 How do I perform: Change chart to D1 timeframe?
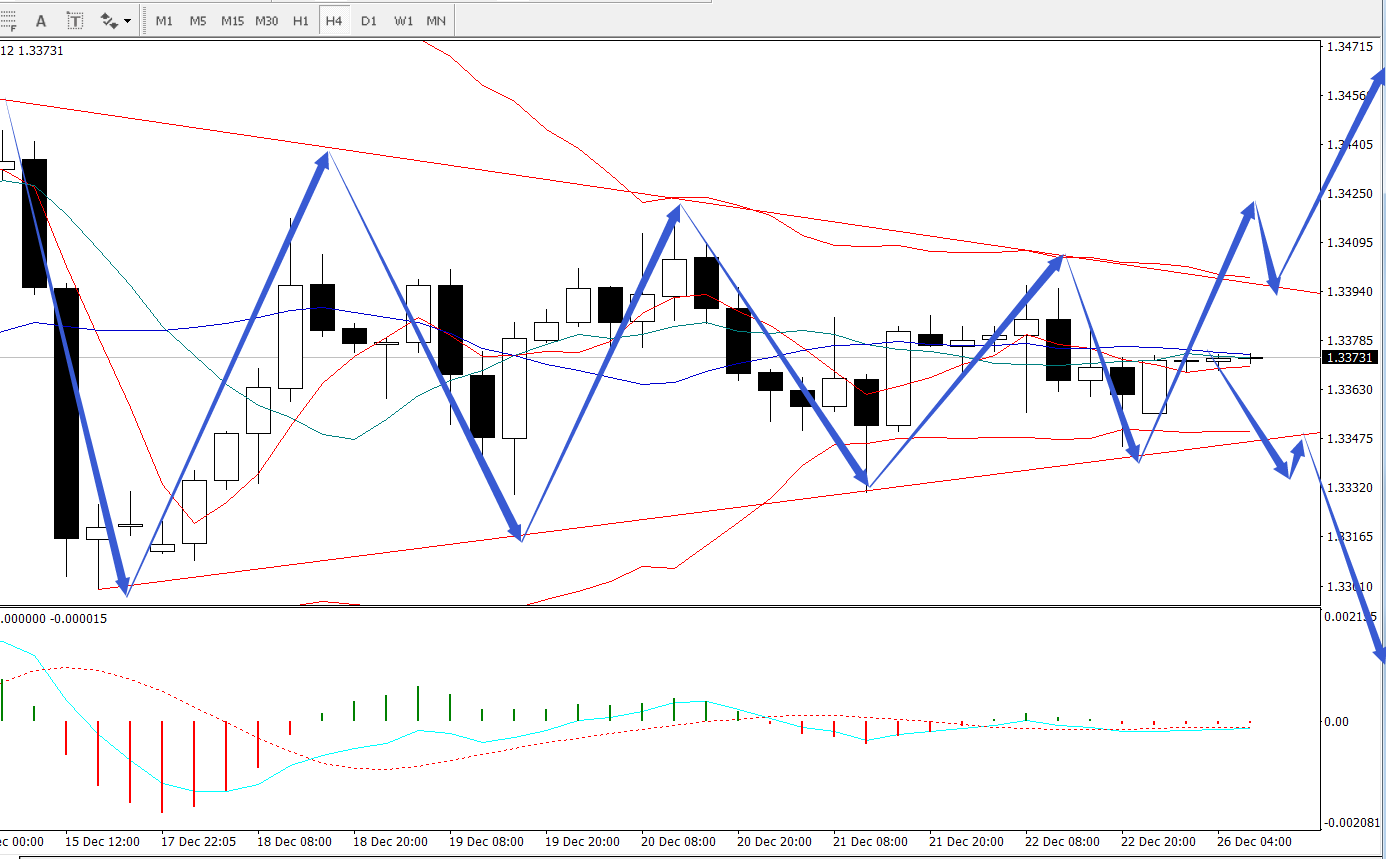point(369,20)
